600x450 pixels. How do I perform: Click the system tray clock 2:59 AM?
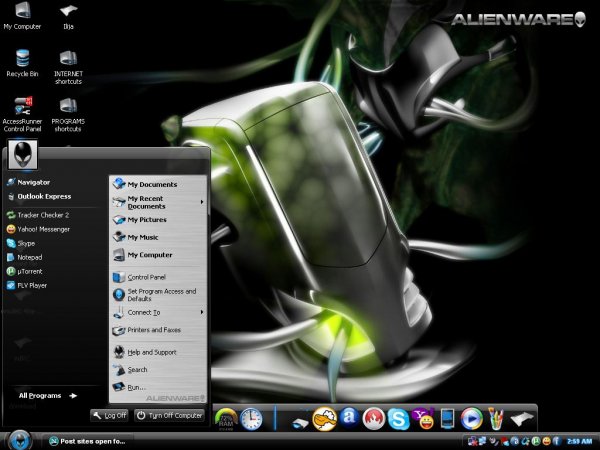pyautogui.click(x=580, y=441)
